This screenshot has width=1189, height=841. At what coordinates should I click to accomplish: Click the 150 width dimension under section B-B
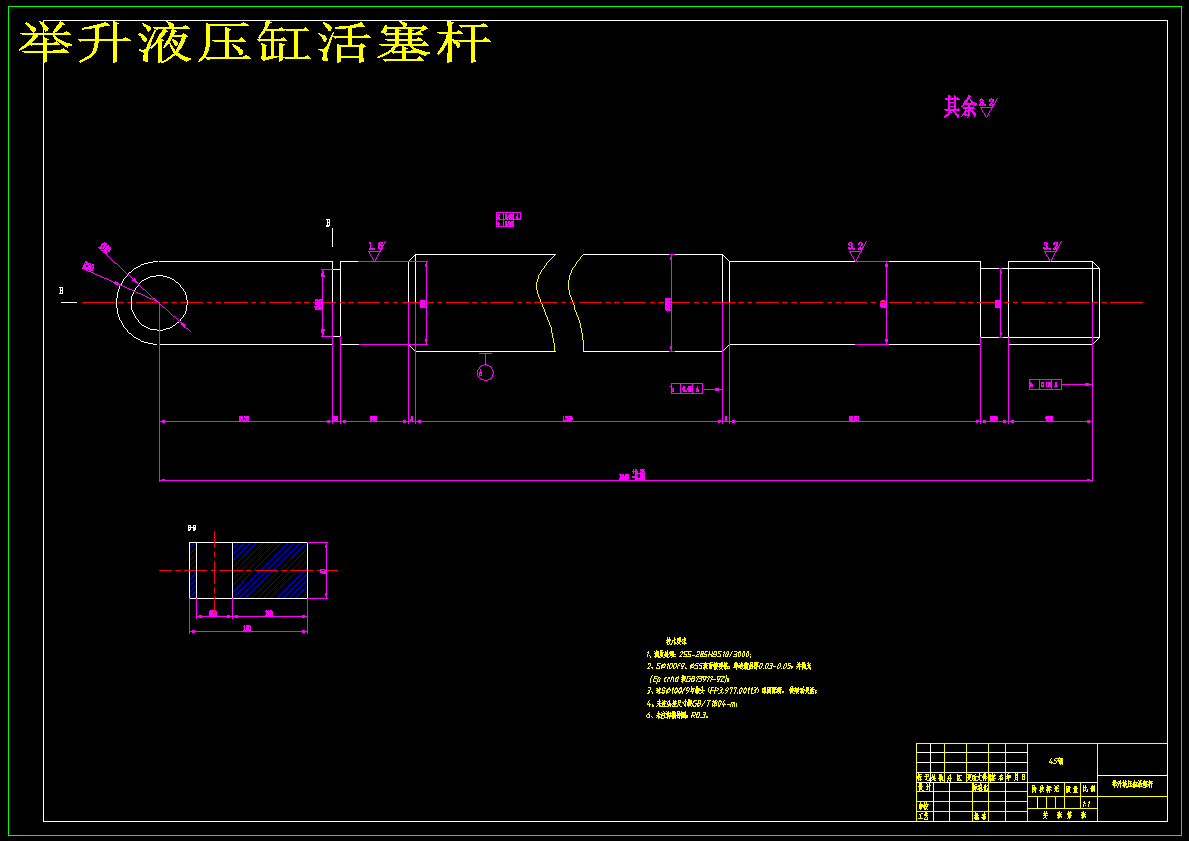(247, 629)
